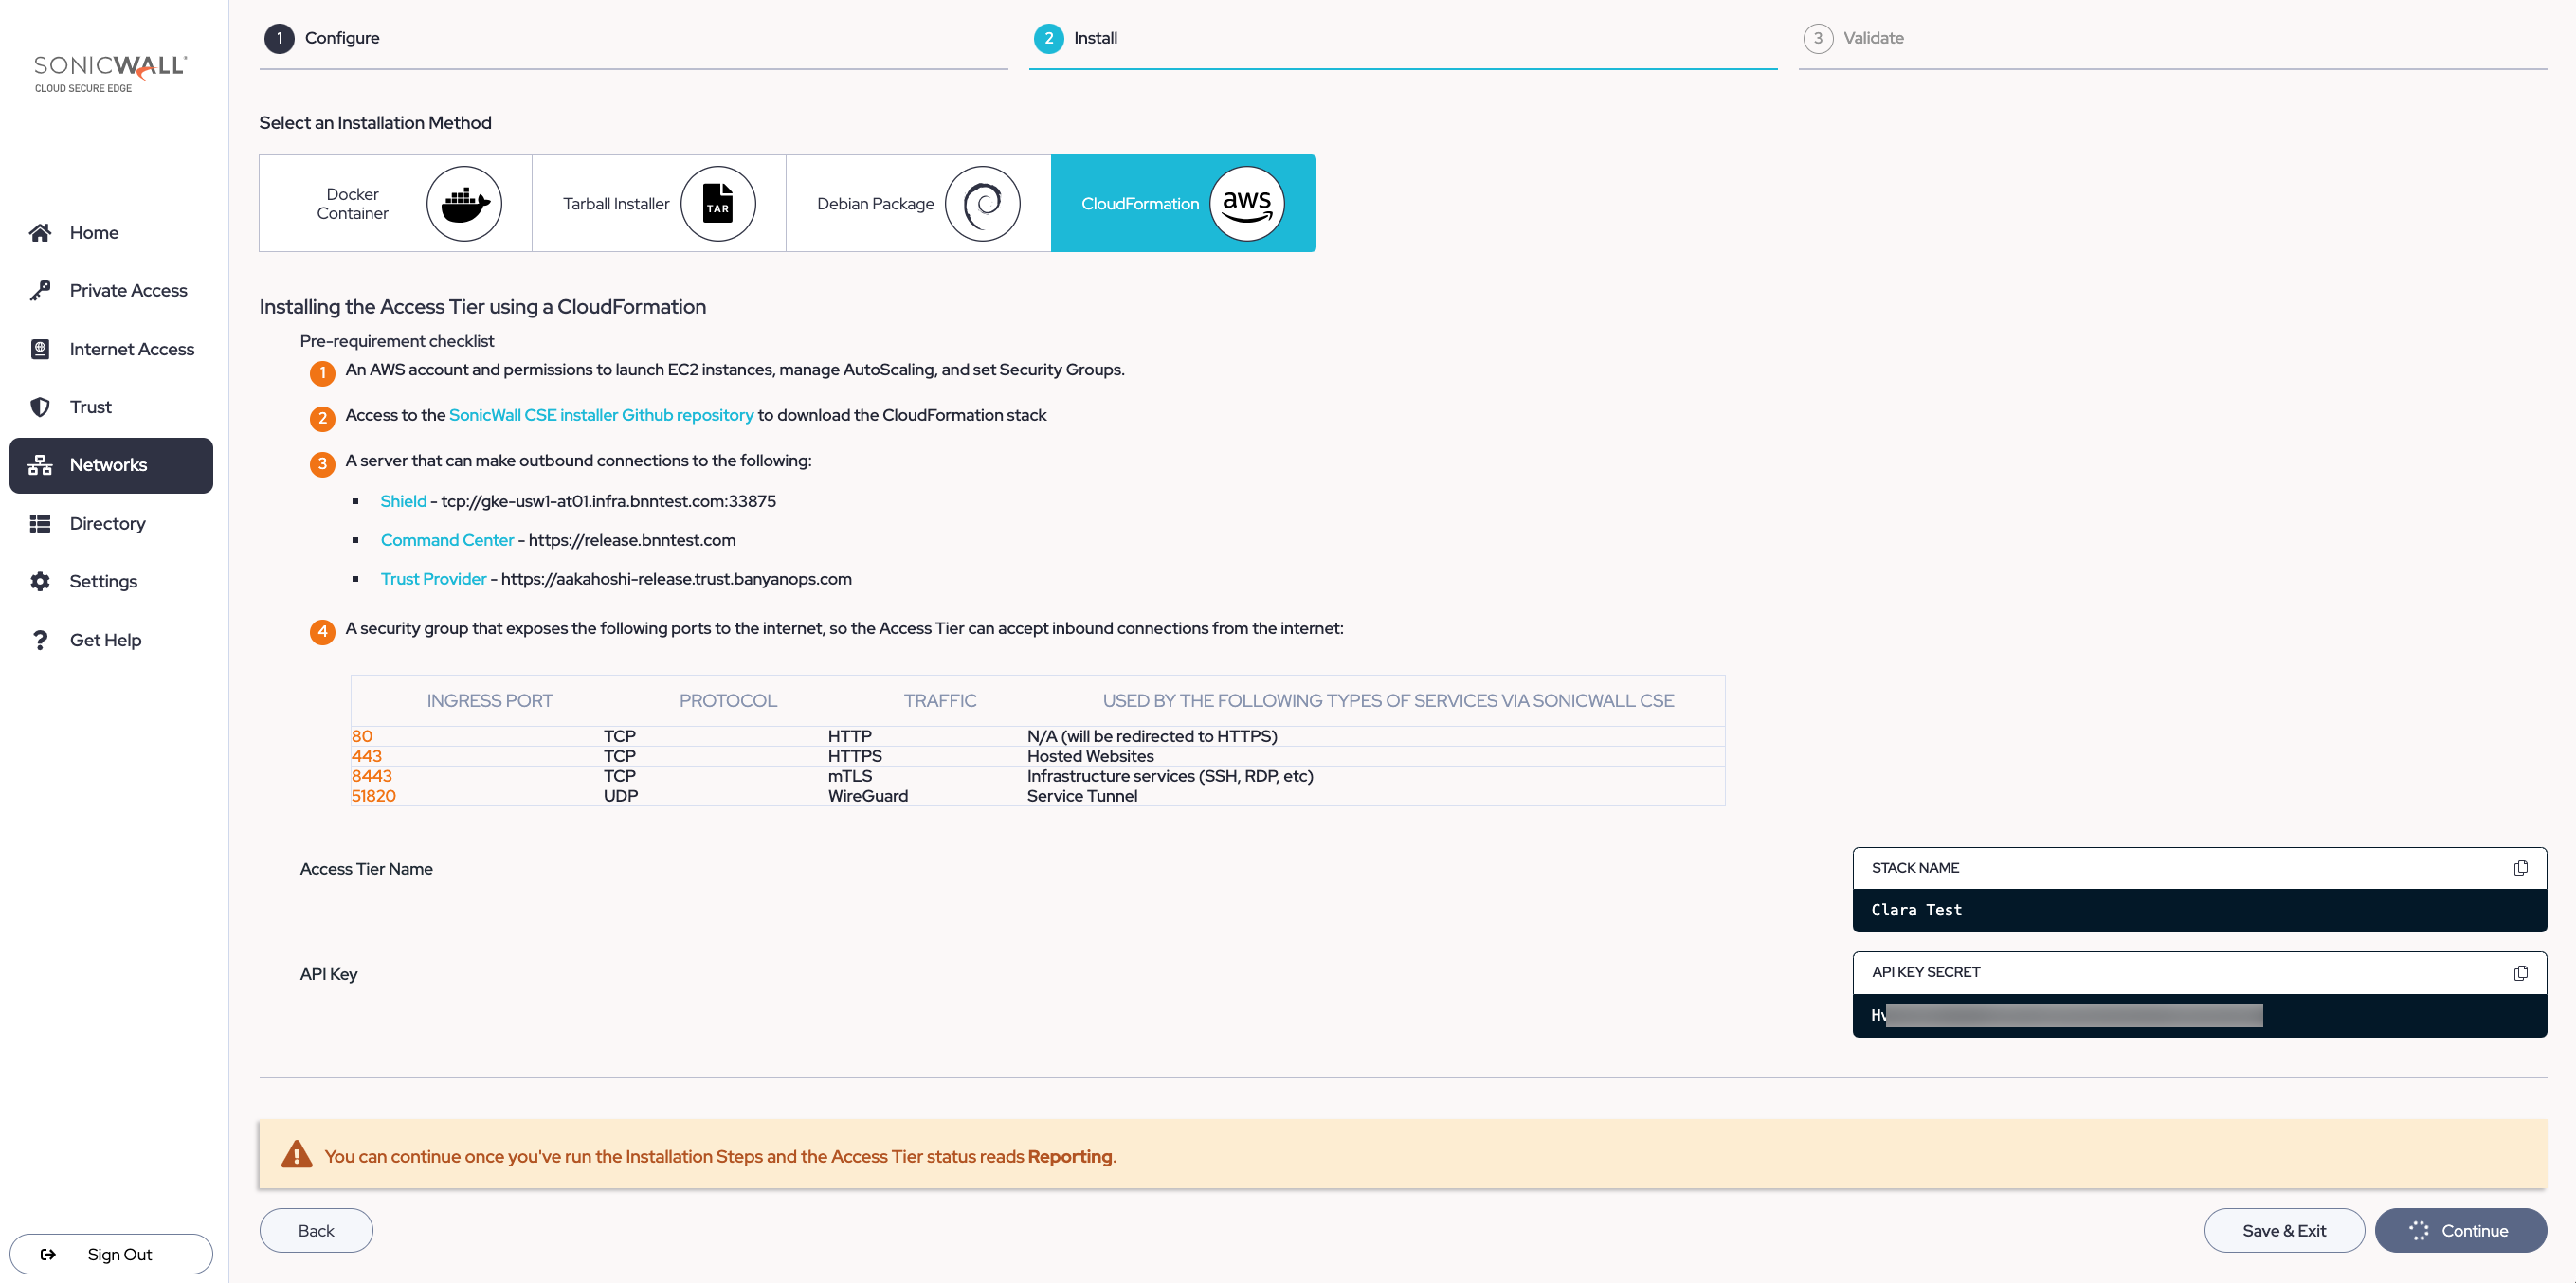
Task: Click the Get Help item
Action: point(105,640)
